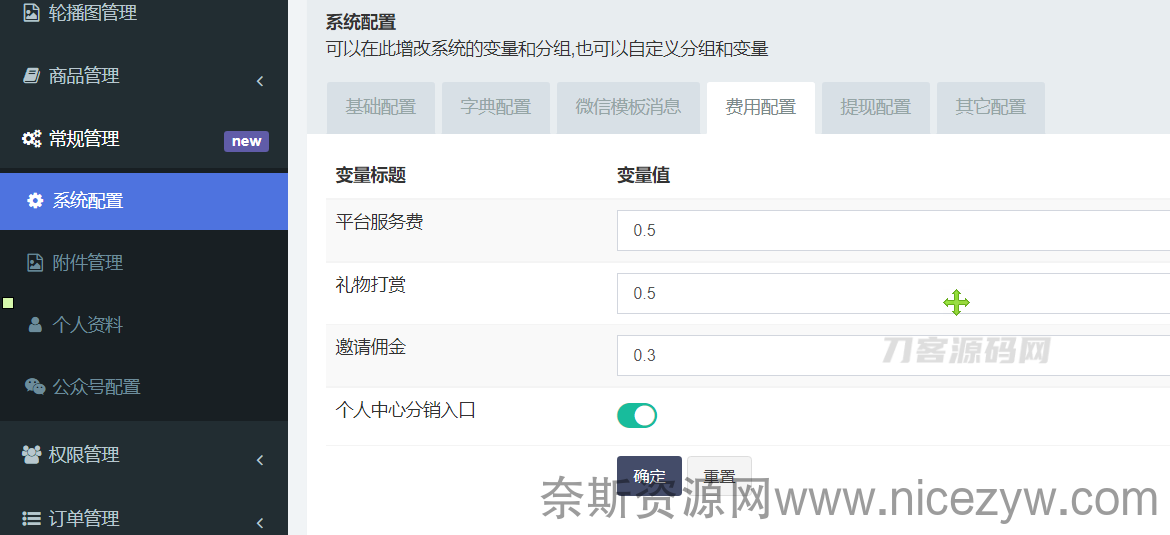Open the 其它配置 tab
This screenshot has width=1170, height=535.
tap(991, 107)
